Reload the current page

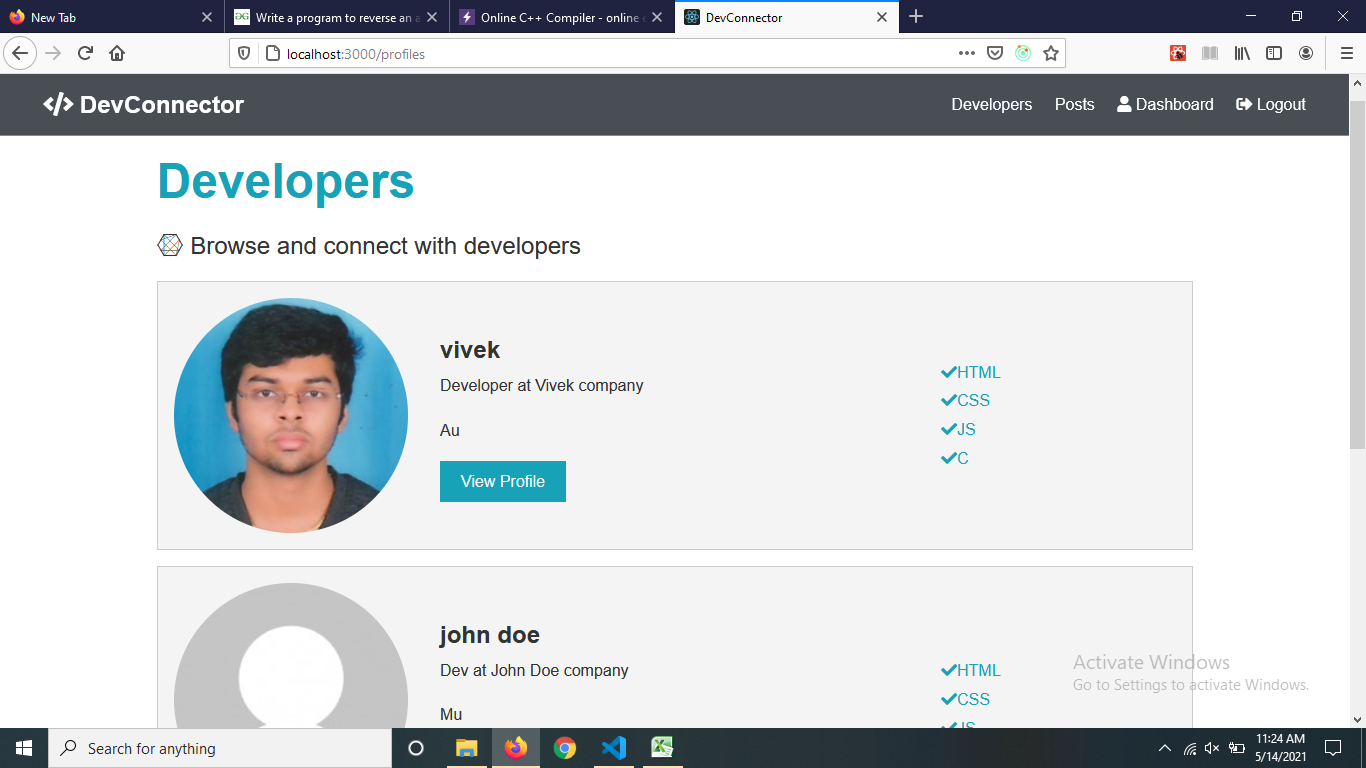pos(84,53)
